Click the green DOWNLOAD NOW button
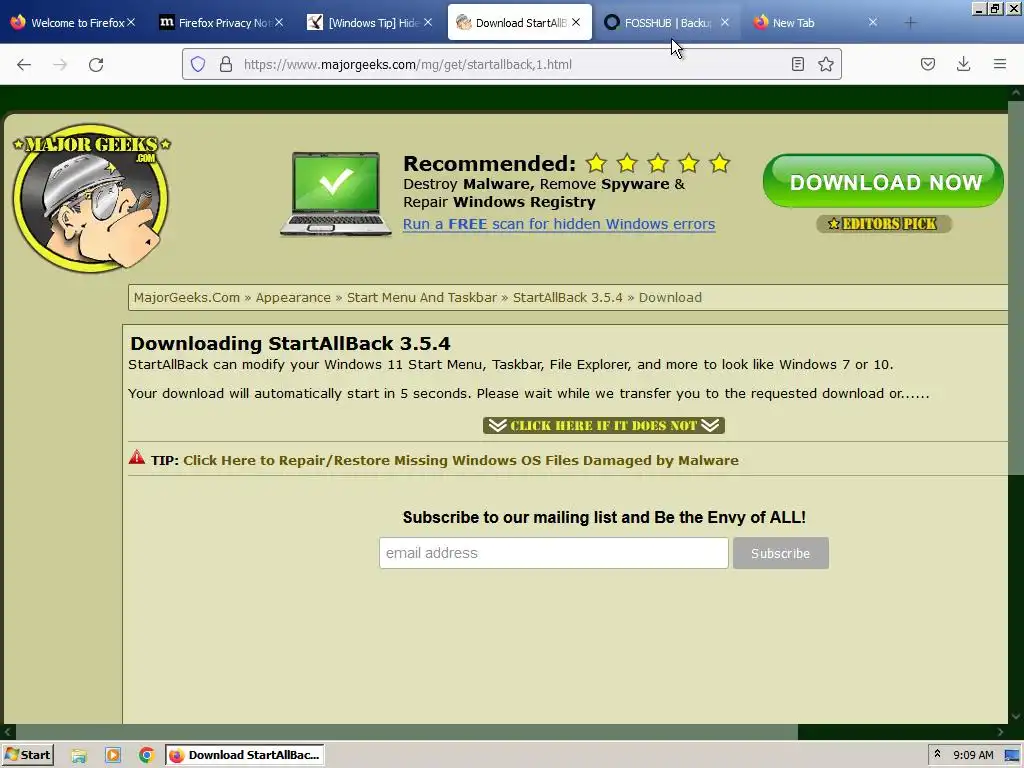The image size is (1024, 768). pyautogui.click(x=883, y=181)
